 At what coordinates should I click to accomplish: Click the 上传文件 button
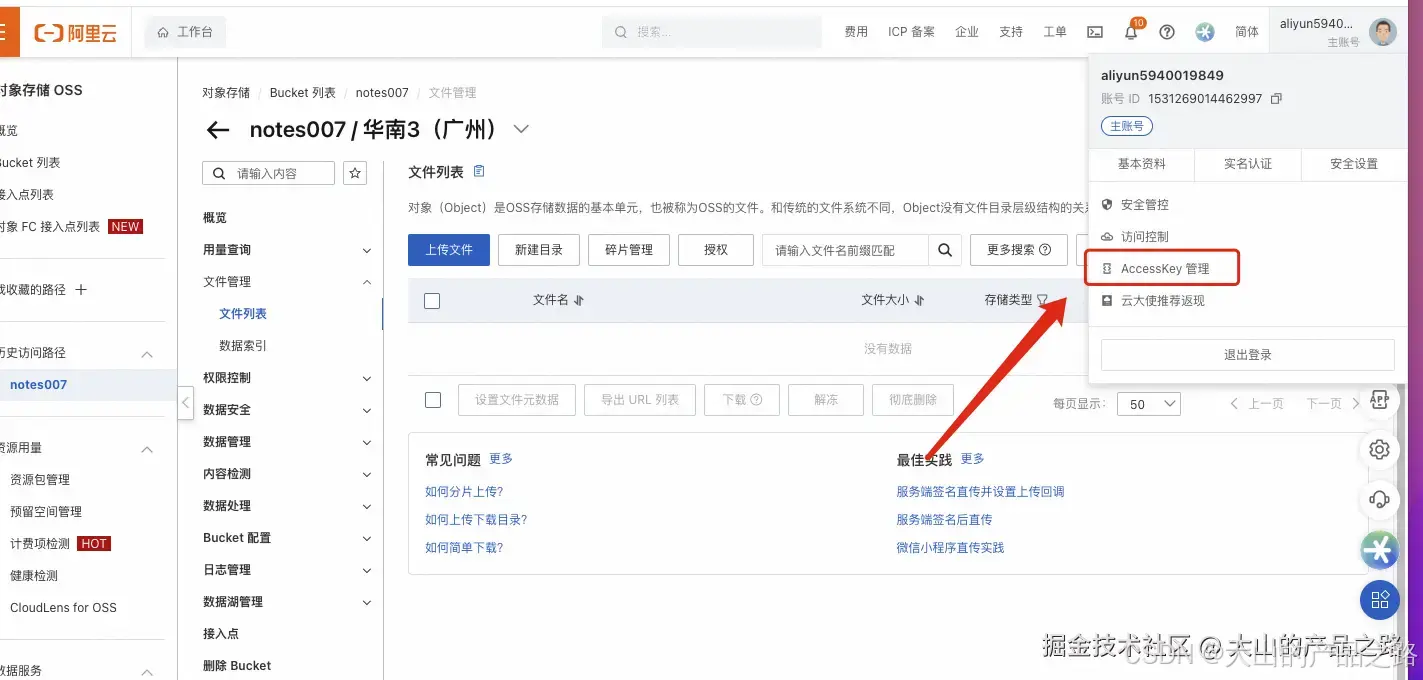449,250
